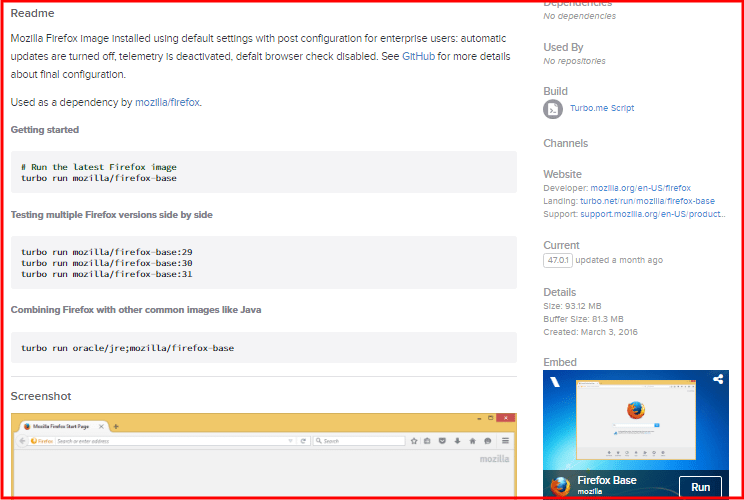Viewport: 744px width, 500px height.
Task: Click the 'turbo run mozilla/firefox-base:30' line
Action: [107, 263]
